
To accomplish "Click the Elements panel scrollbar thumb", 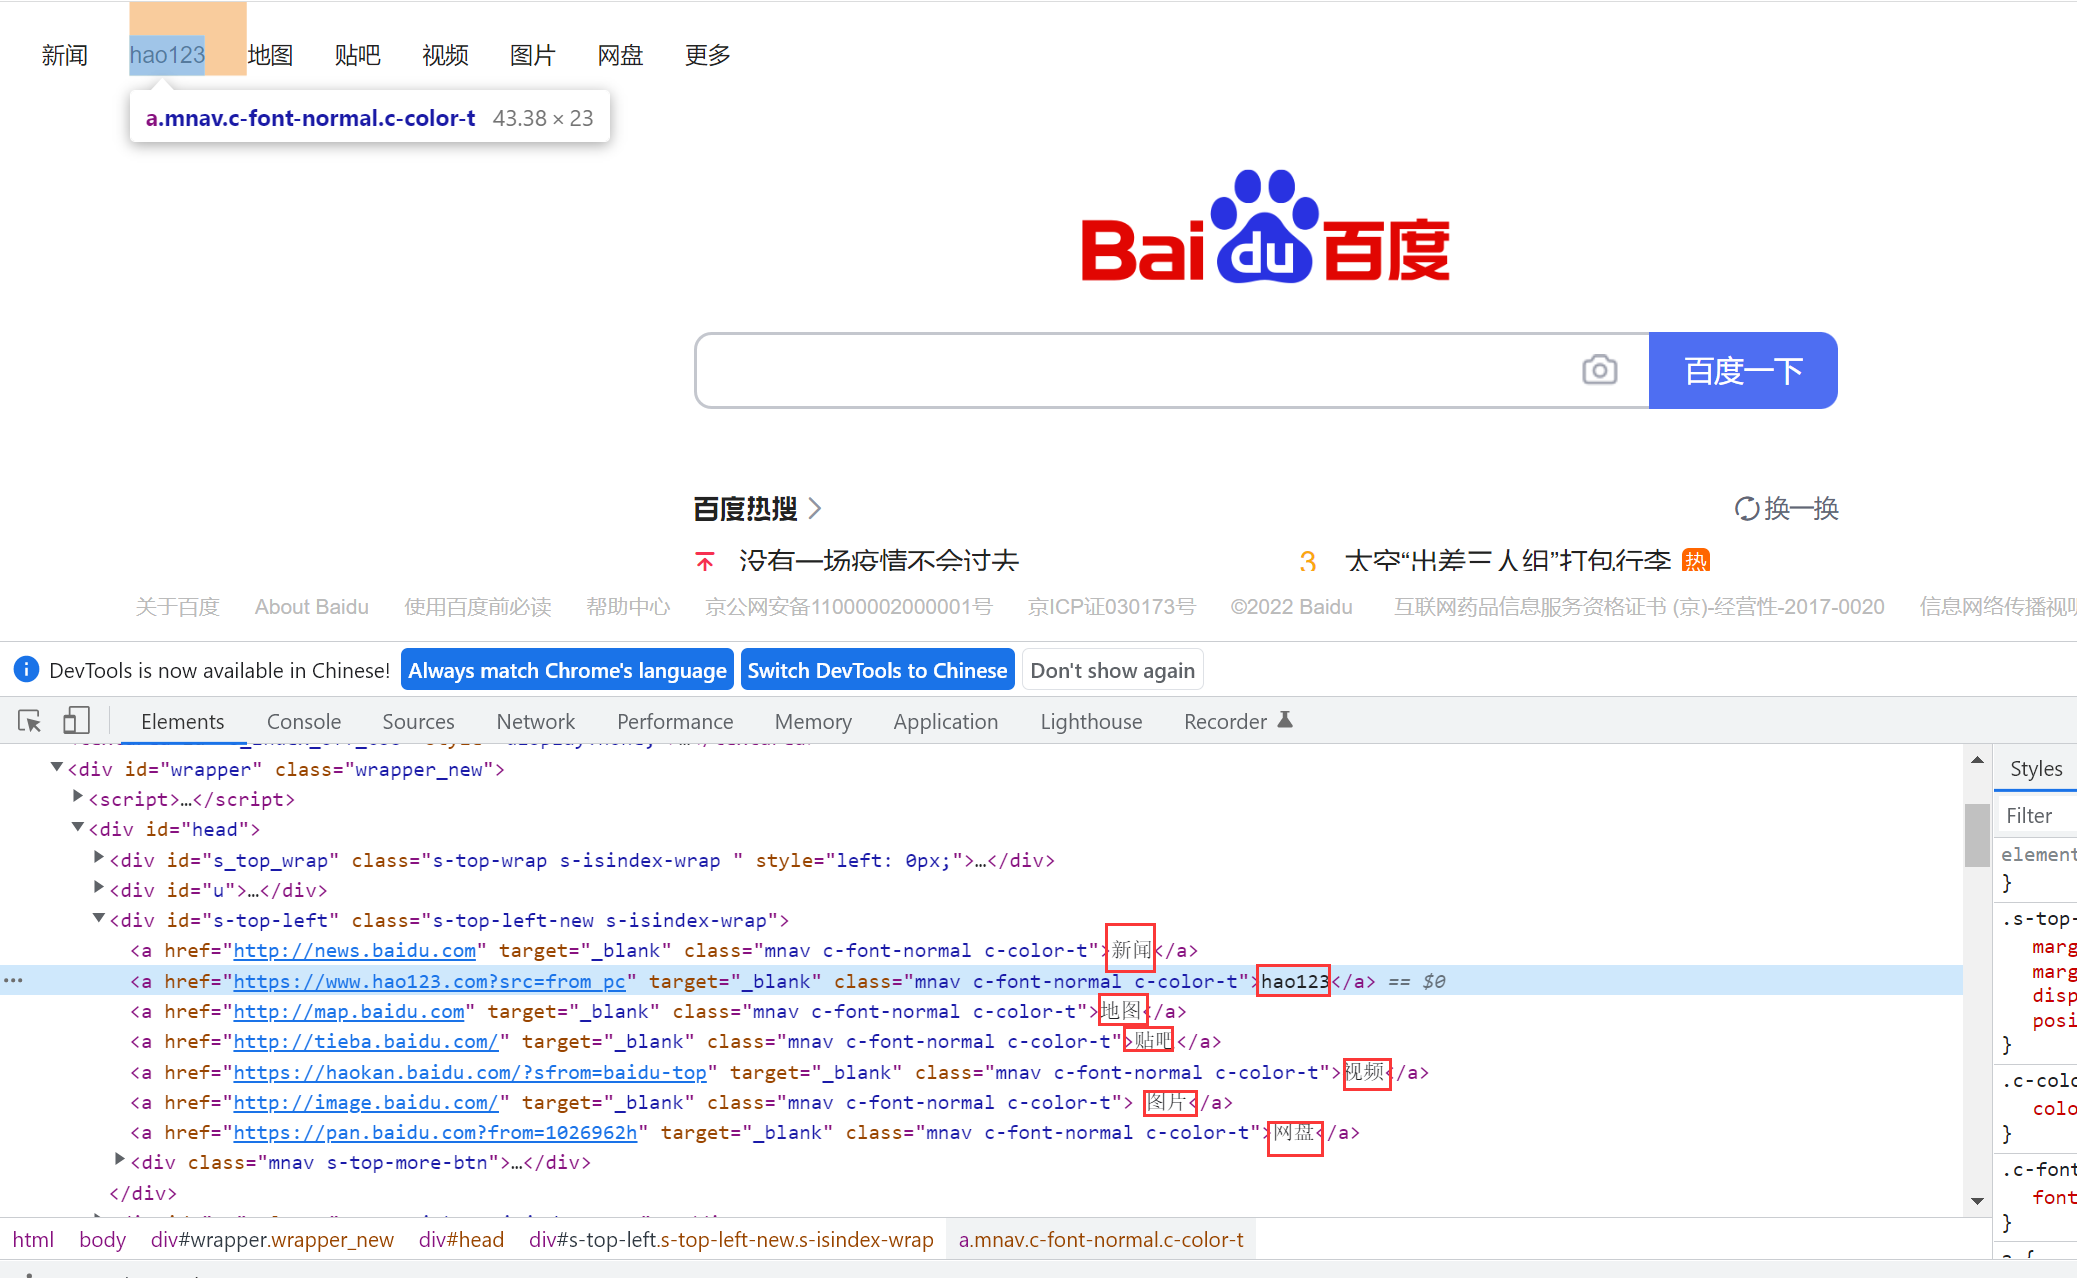I will click(x=1977, y=834).
